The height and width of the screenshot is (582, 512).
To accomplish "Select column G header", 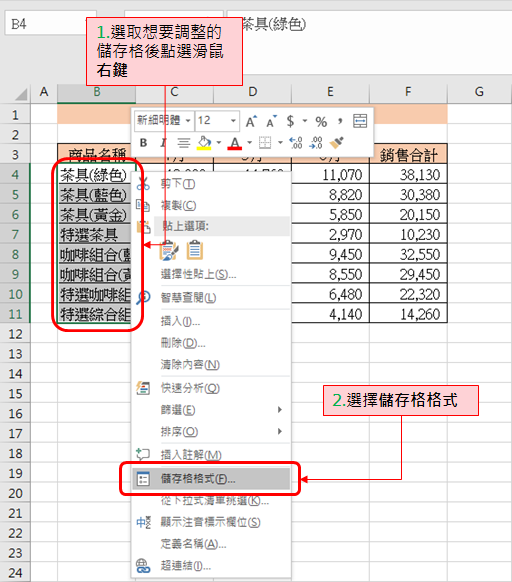I will tap(479, 92).
